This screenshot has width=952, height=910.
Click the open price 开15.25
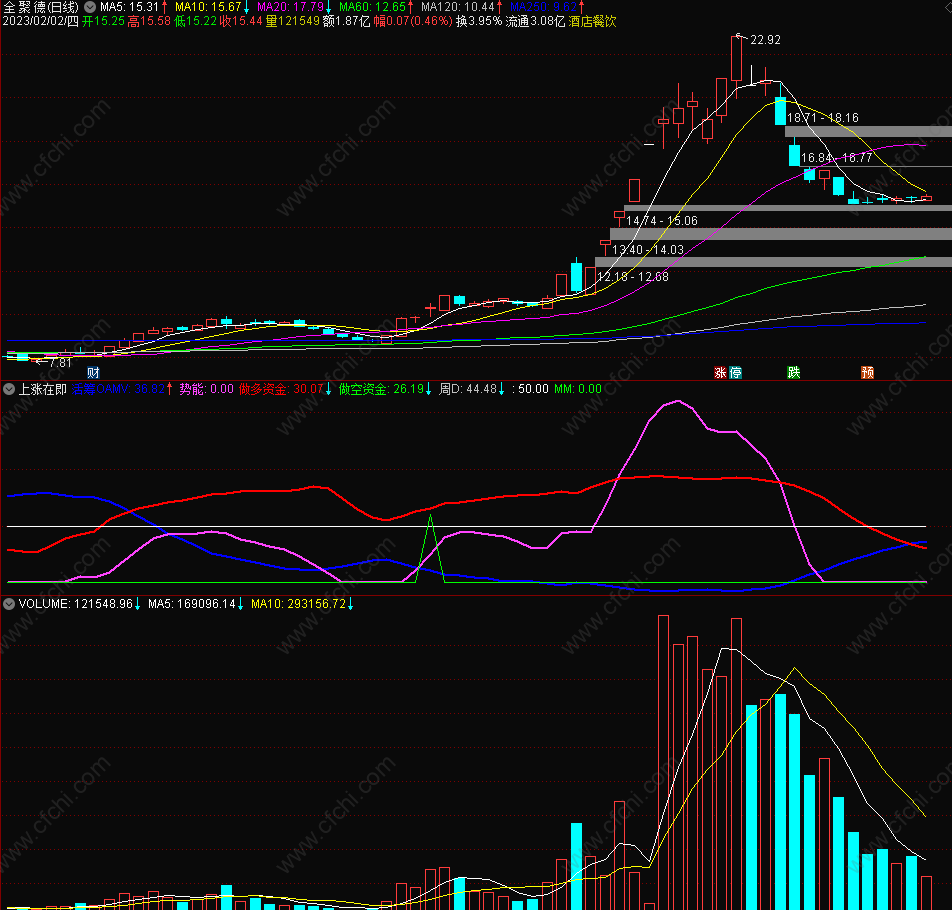(103, 22)
